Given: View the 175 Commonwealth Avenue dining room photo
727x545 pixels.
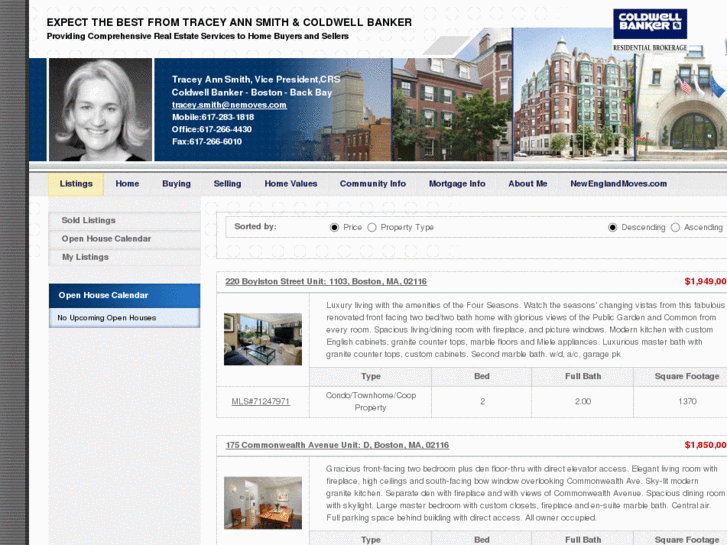Looking at the screenshot, I should (x=263, y=503).
